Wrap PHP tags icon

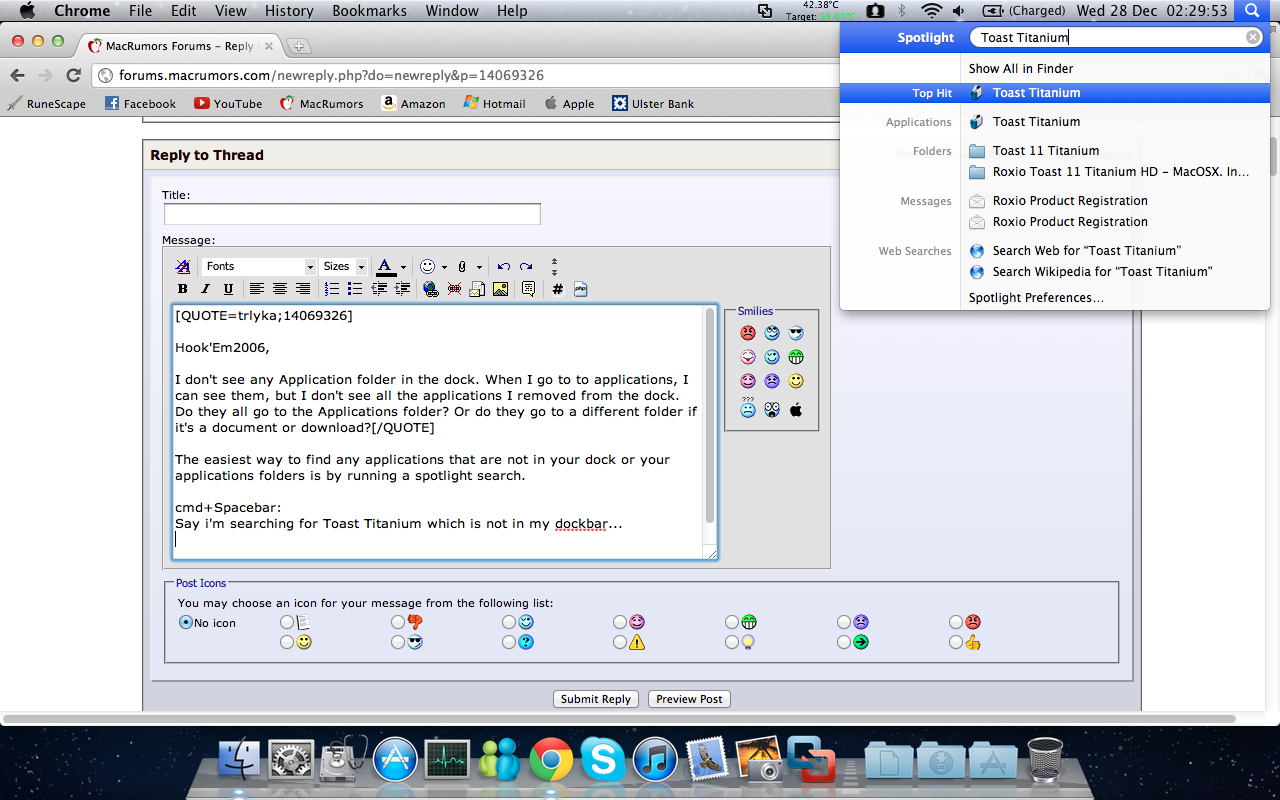coord(580,289)
